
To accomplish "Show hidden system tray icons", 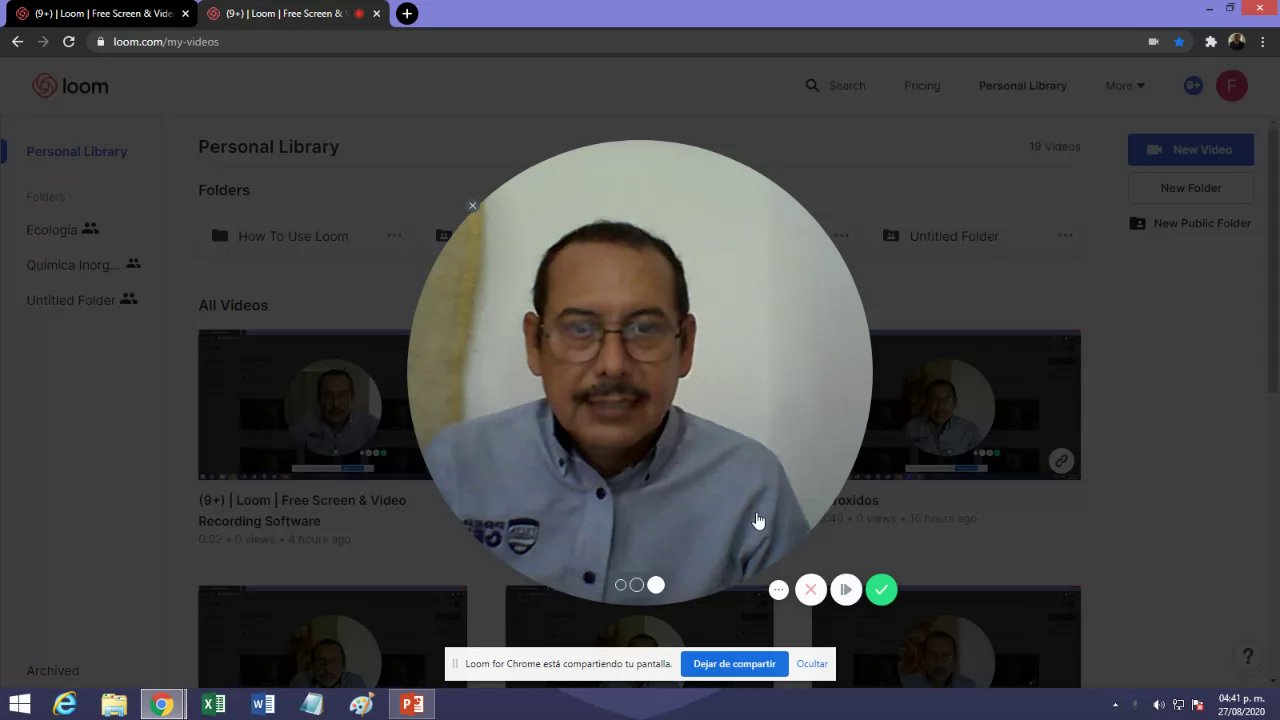I will click(1115, 705).
